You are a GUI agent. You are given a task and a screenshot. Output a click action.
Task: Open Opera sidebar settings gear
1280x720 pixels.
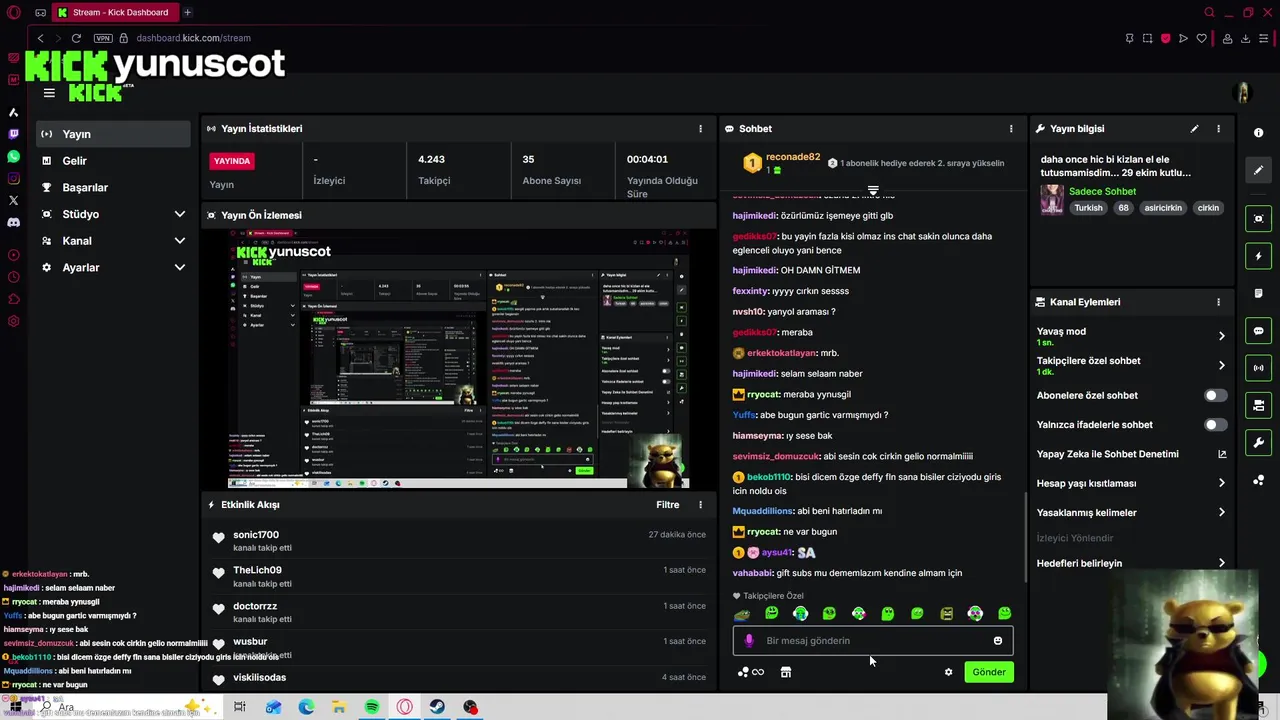click(14, 321)
